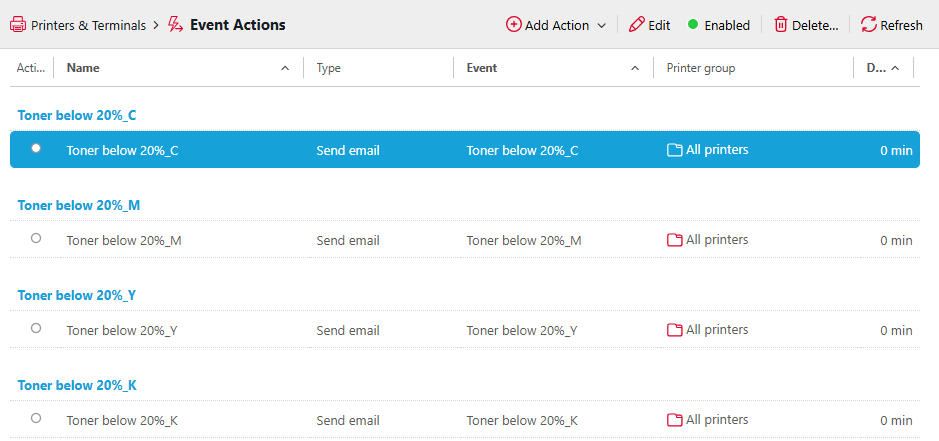Click Send email in Toner below 20%_Y row
This screenshot has height=441, width=939.
pyautogui.click(x=348, y=330)
